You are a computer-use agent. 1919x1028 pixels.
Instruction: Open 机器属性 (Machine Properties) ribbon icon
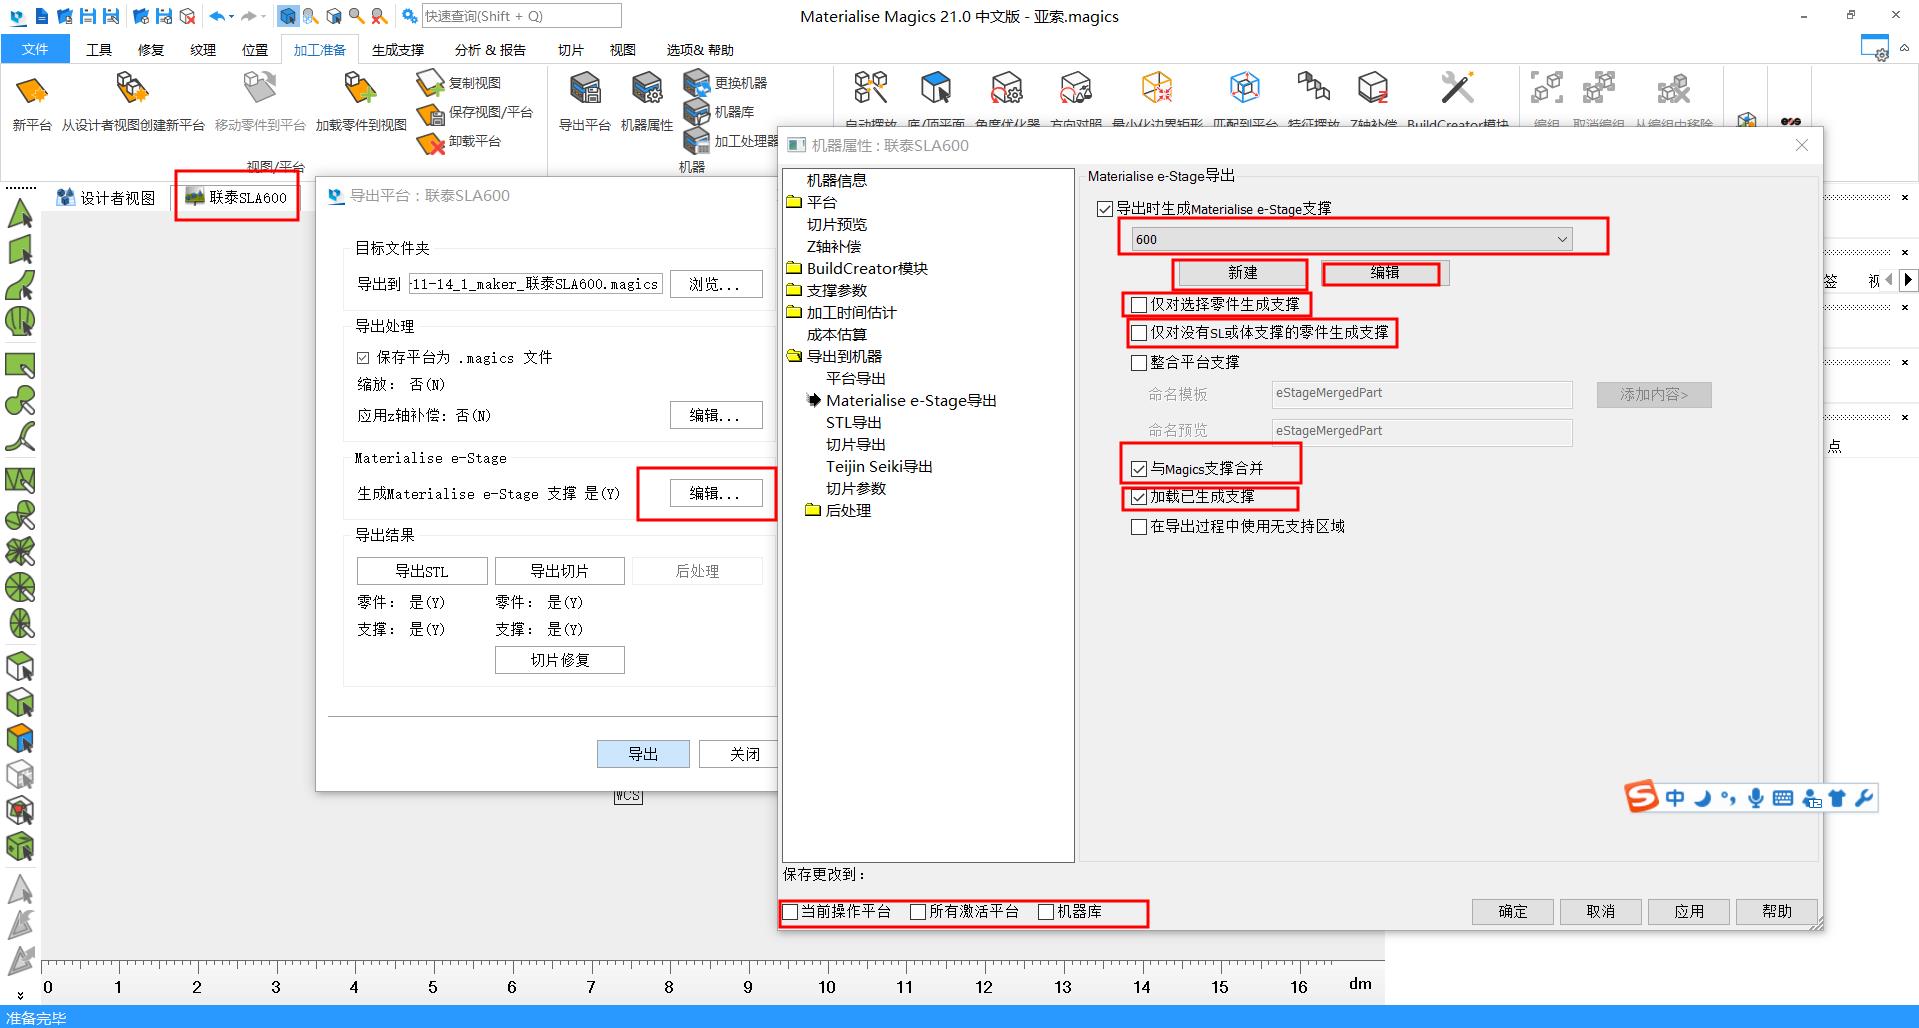646,92
